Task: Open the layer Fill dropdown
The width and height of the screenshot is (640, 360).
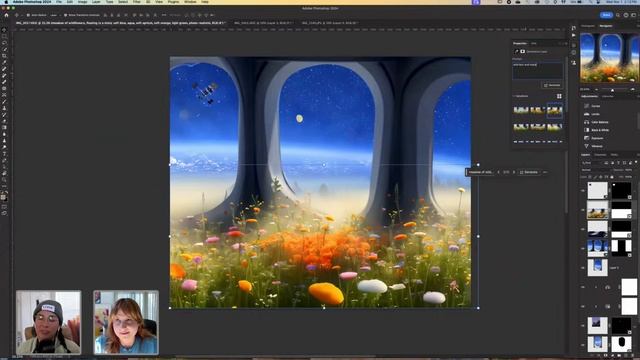Action: click(x=628, y=177)
